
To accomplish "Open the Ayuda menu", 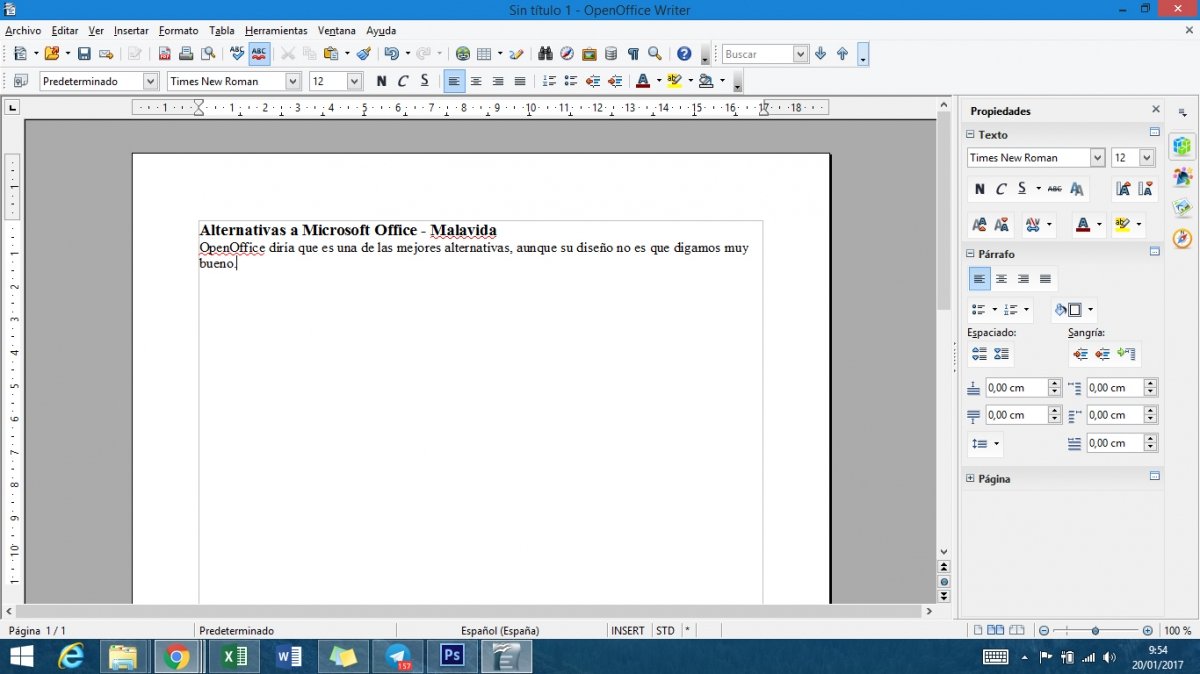I will [x=381, y=31].
